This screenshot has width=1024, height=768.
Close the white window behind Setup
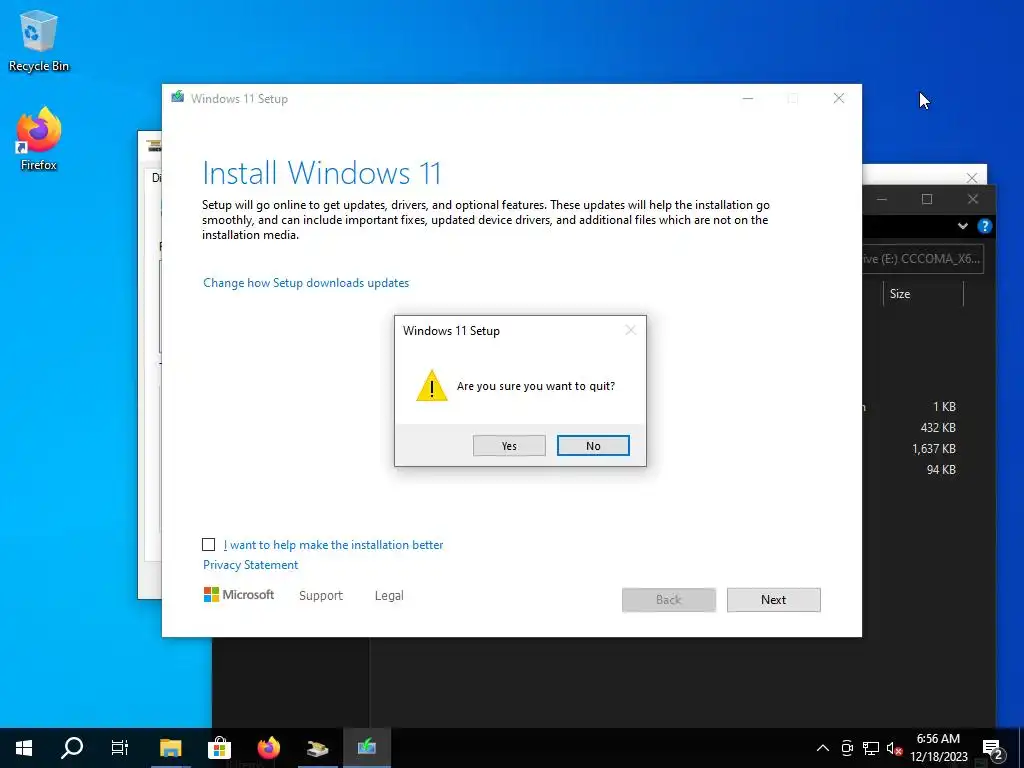click(x=972, y=178)
